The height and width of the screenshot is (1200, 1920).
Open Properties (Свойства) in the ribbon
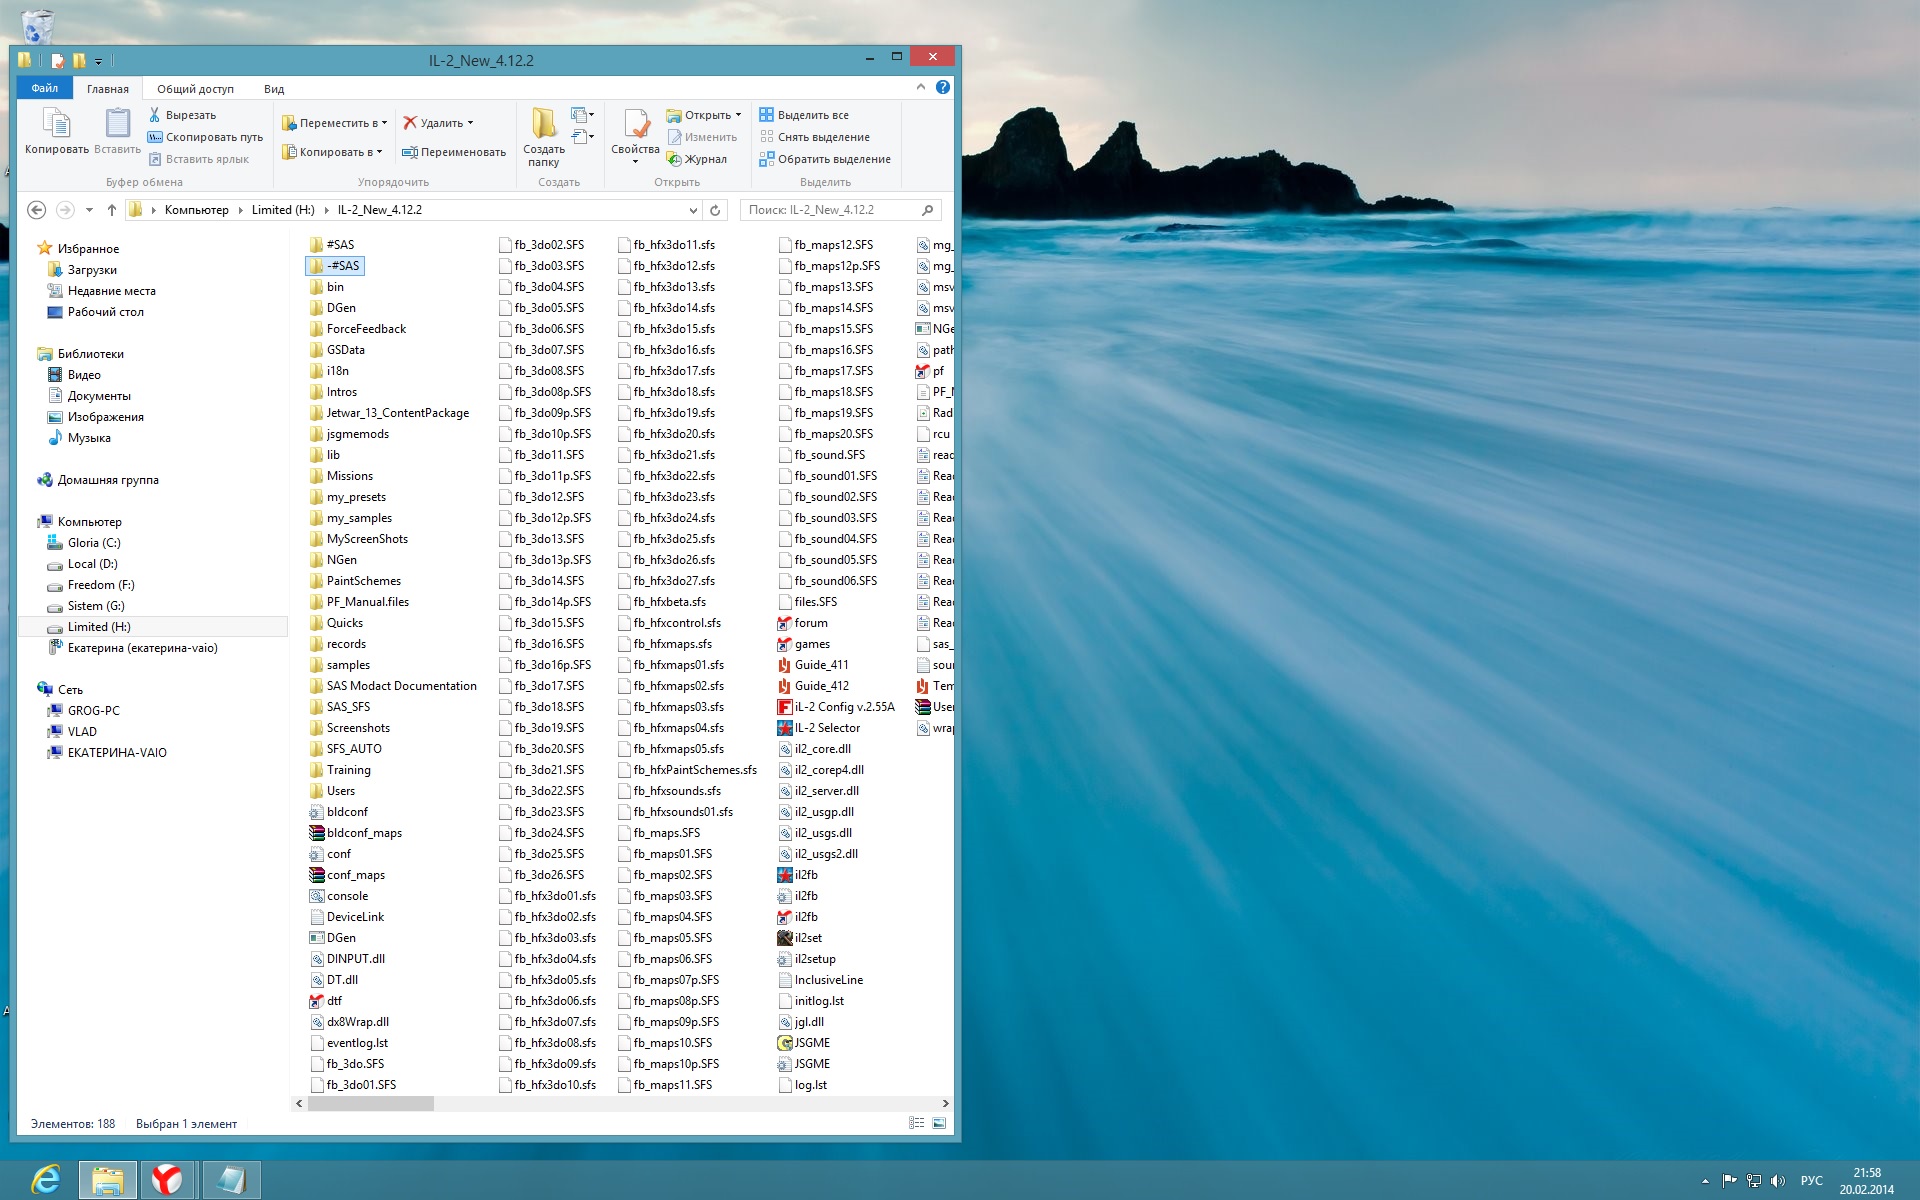635,130
